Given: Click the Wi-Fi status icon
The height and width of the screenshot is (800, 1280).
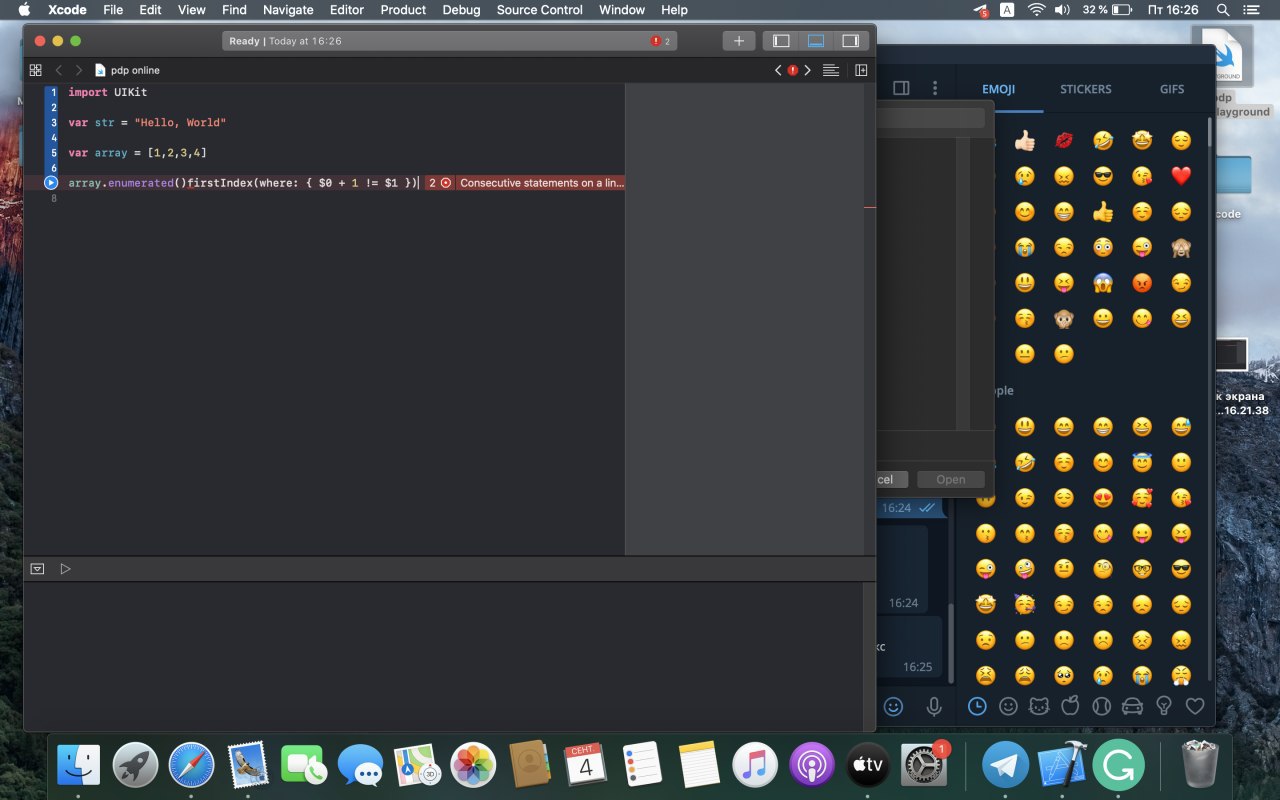Looking at the screenshot, I should (1036, 10).
